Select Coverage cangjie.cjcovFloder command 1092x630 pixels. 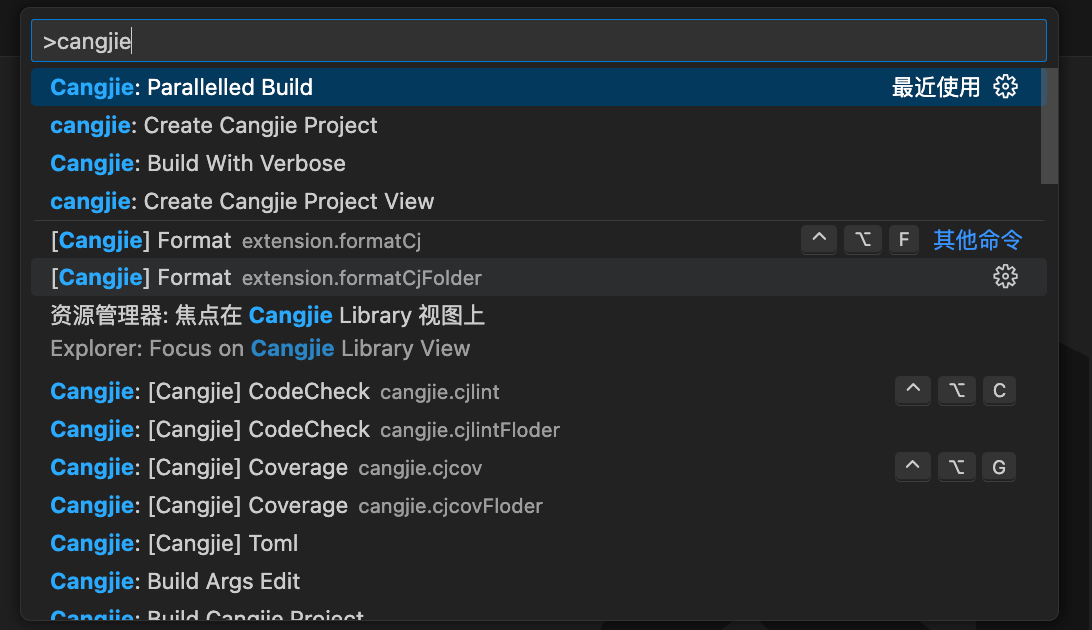pos(538,505)
